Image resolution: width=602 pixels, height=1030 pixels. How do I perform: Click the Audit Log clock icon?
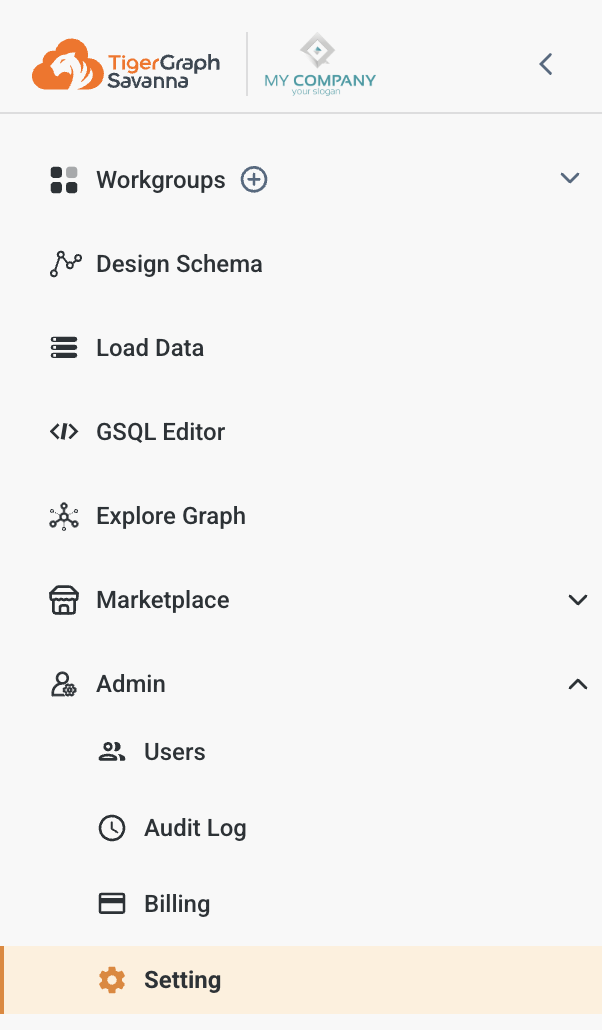[112, 827]
